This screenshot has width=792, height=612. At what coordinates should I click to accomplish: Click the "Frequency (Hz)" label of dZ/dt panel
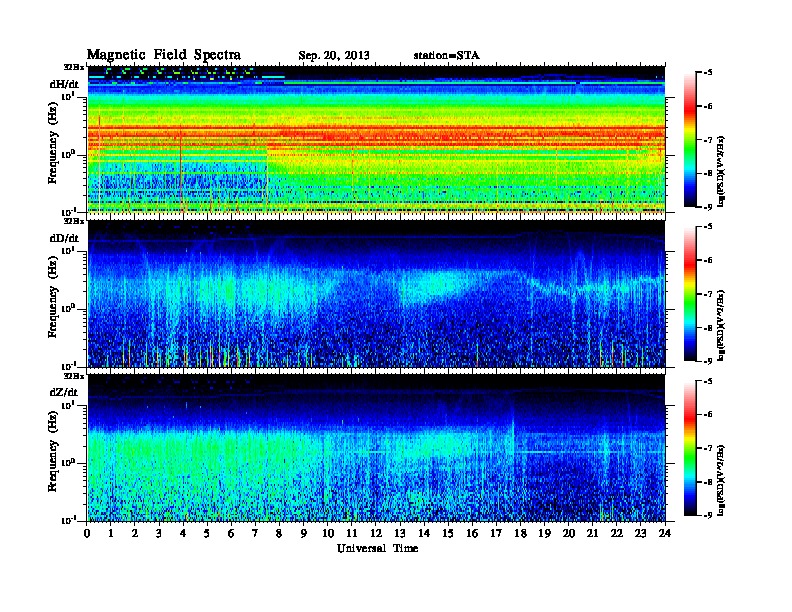click(x=53, y=451)
